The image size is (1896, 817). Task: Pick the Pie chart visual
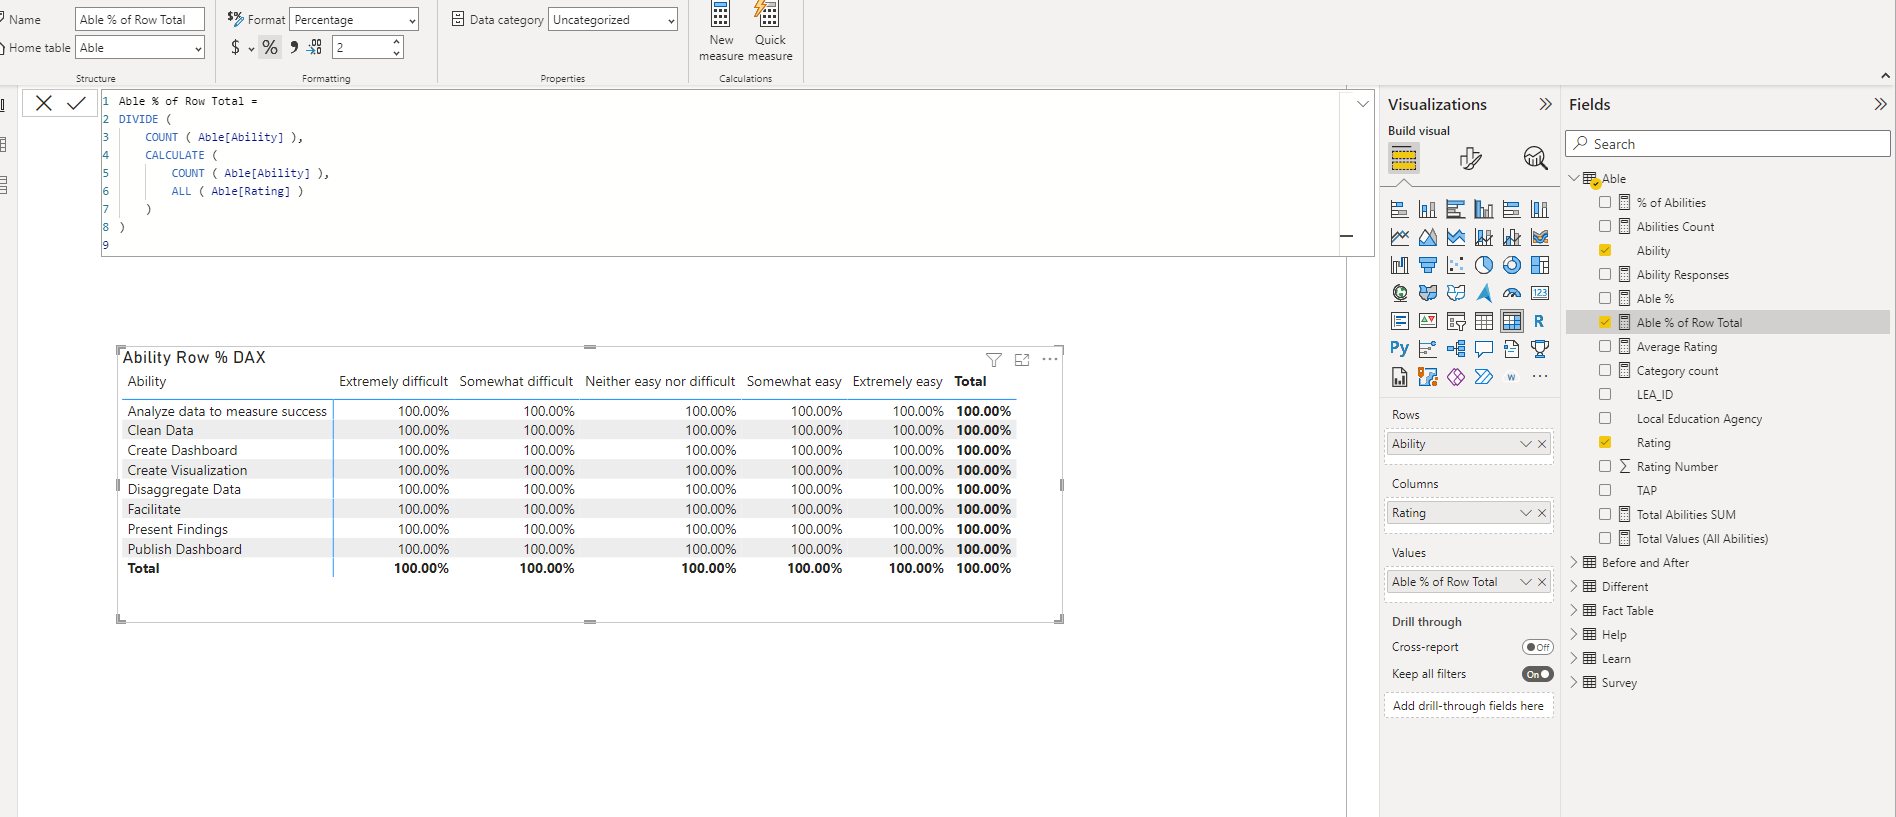[1484, 265]
